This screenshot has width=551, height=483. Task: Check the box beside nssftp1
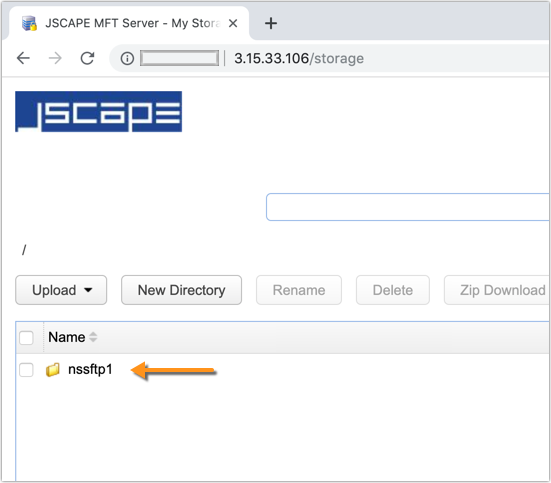[x=26, y=370]
